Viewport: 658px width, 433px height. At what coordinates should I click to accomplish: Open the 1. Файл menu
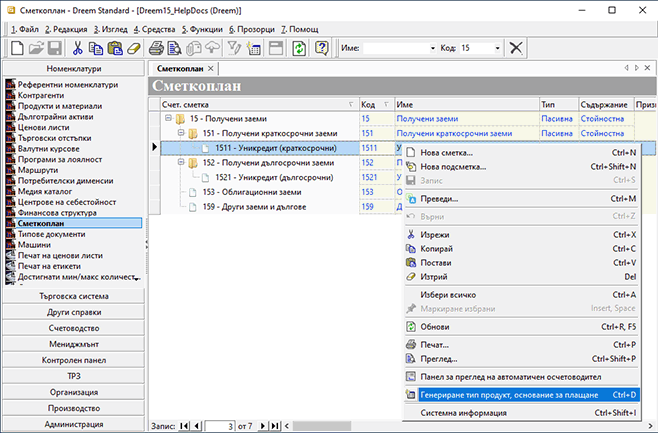click(25, 29)
